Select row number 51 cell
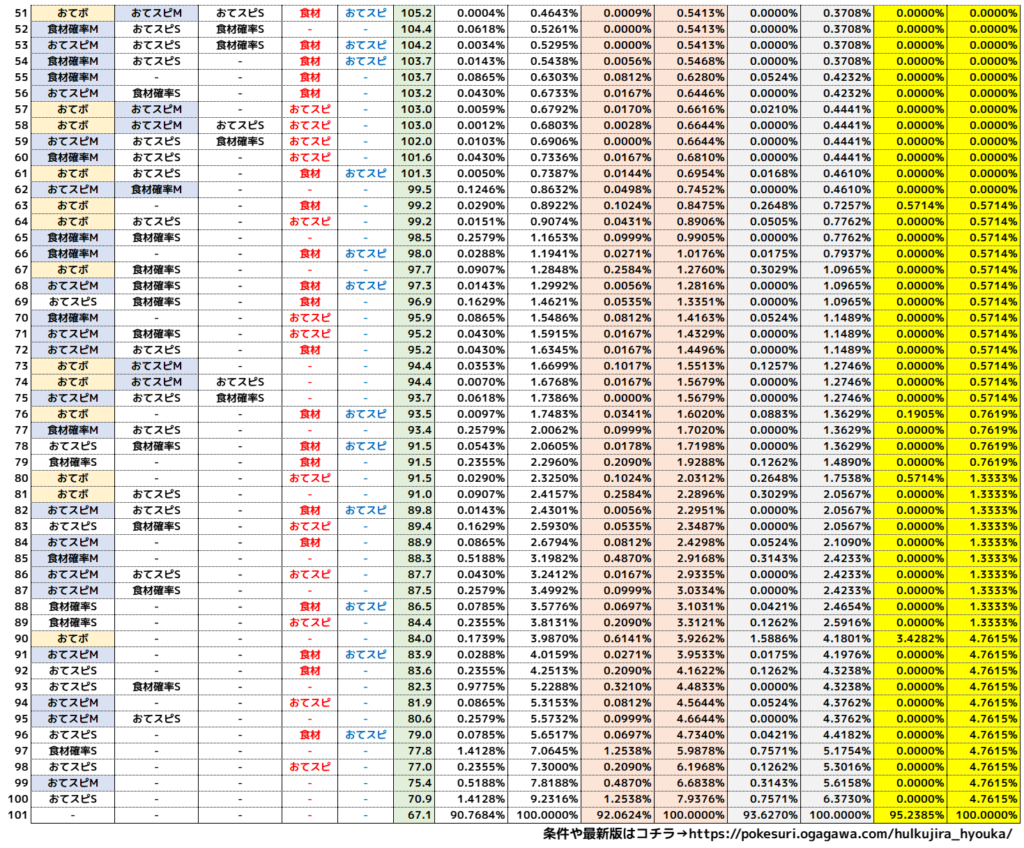The height and width of the screenshot is (848, 1024). click(15, 13)
